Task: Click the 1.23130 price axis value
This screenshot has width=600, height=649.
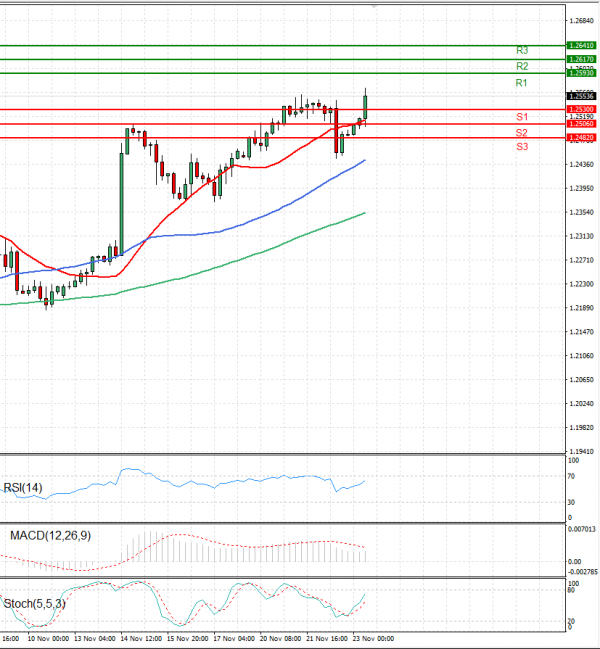Action: click(x=581, y=236)
